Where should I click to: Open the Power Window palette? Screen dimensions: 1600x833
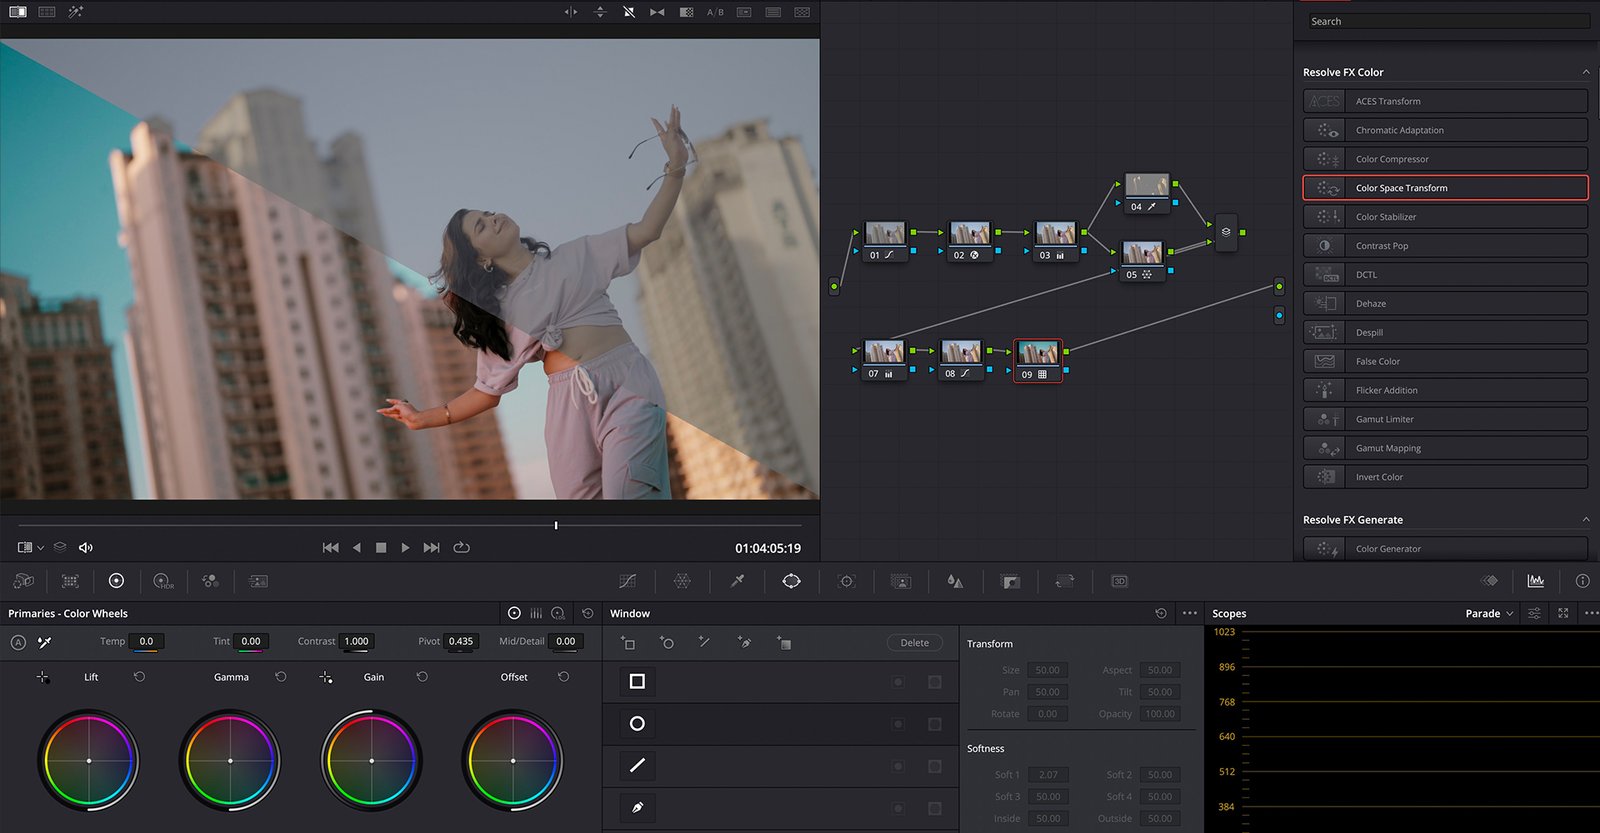click(791, 581)
